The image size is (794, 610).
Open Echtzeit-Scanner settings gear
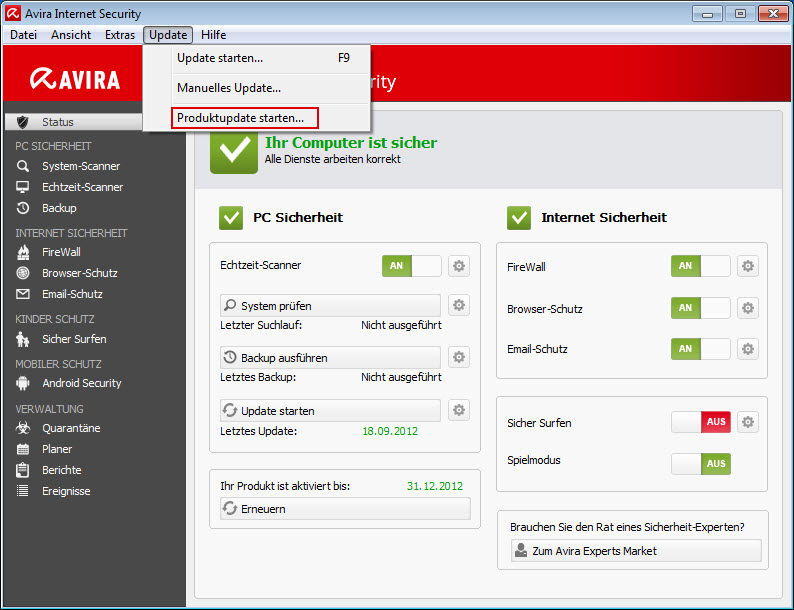pos(459,266)
